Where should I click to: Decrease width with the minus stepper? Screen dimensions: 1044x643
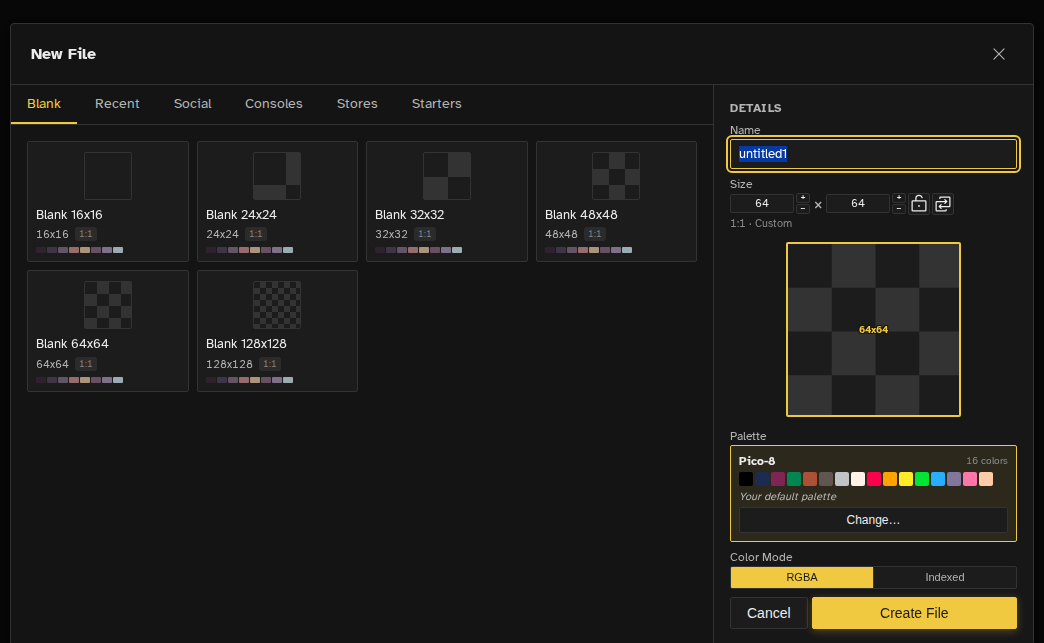(x=803, y=208)
